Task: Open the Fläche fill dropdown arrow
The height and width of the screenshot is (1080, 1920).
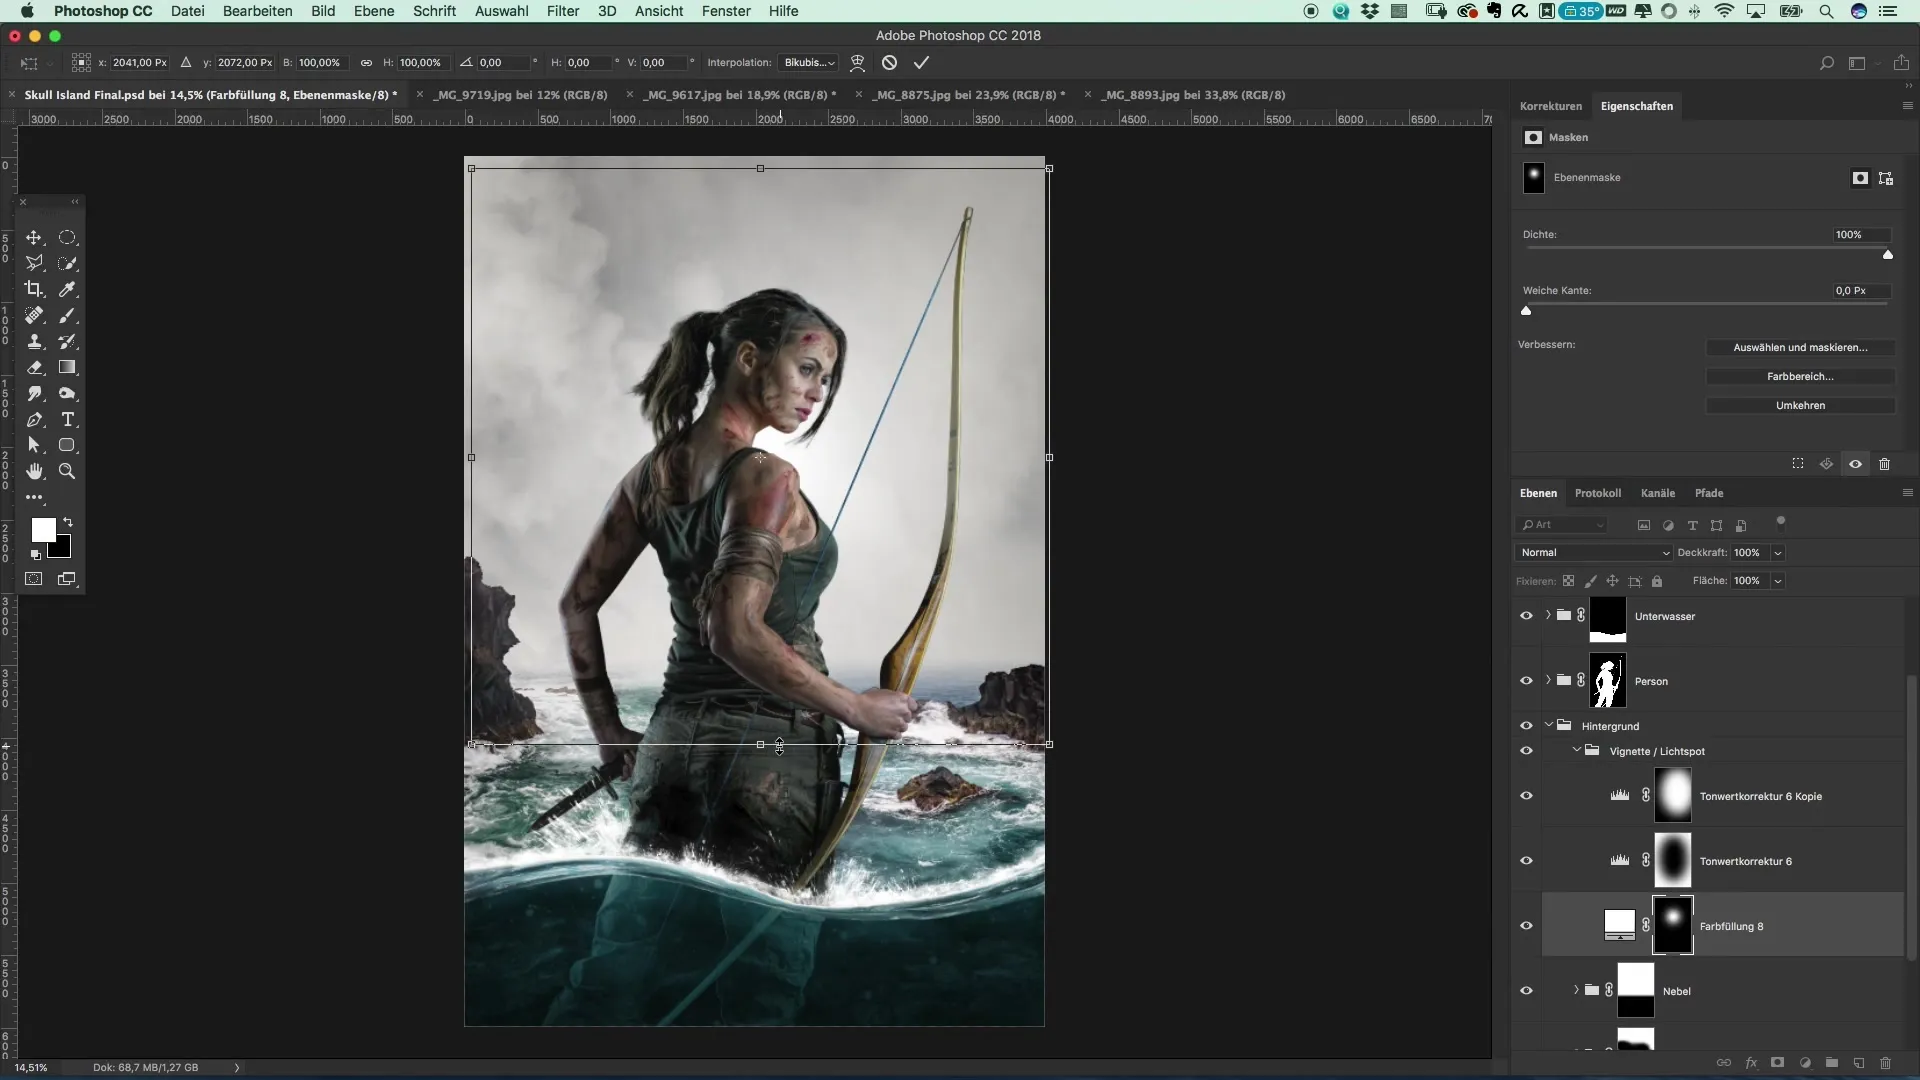Action: [1778, 581]
